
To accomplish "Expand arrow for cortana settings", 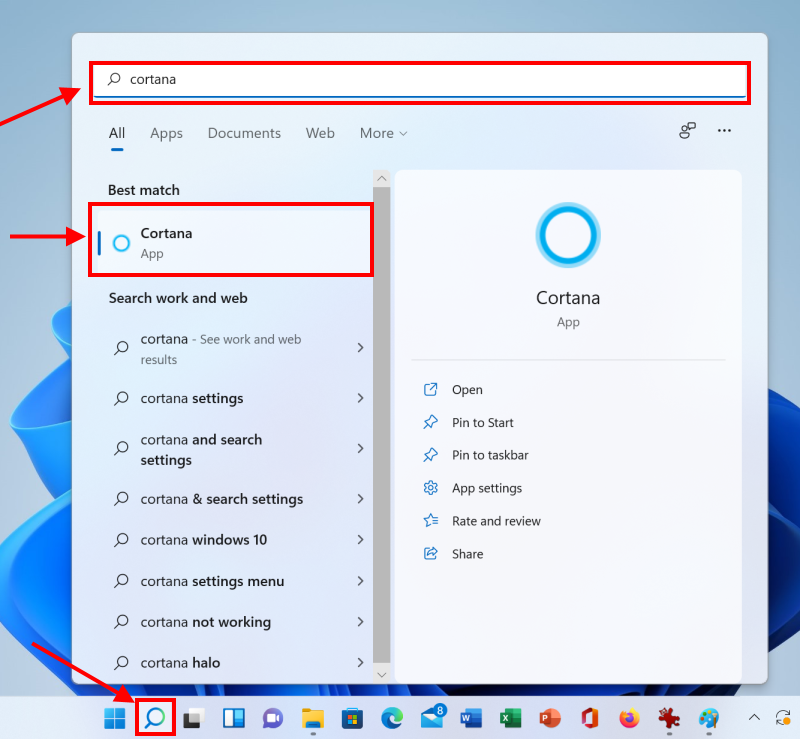I will pos(360,398).
